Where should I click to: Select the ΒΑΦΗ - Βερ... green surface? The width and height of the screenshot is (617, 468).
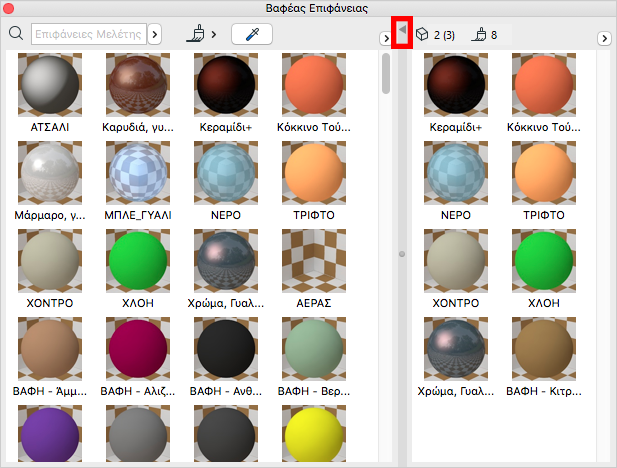point(314,349)
